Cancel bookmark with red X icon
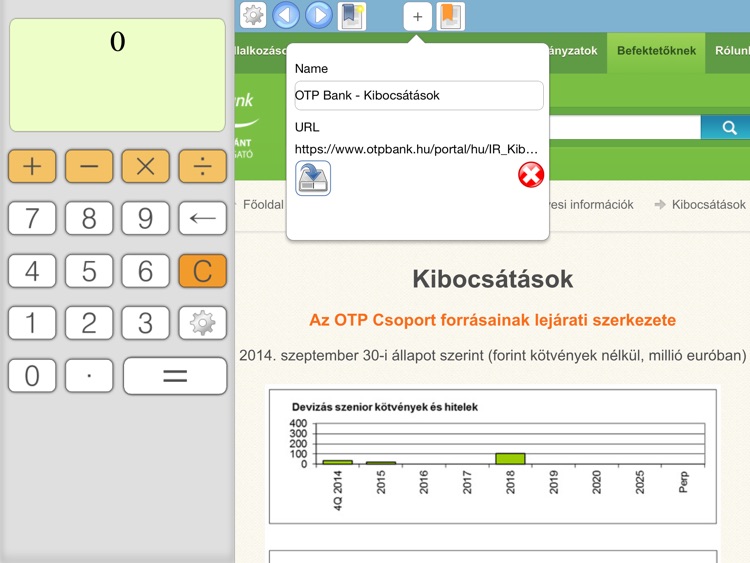The height and width of the screenshot is (563, 750). (531, 175)
